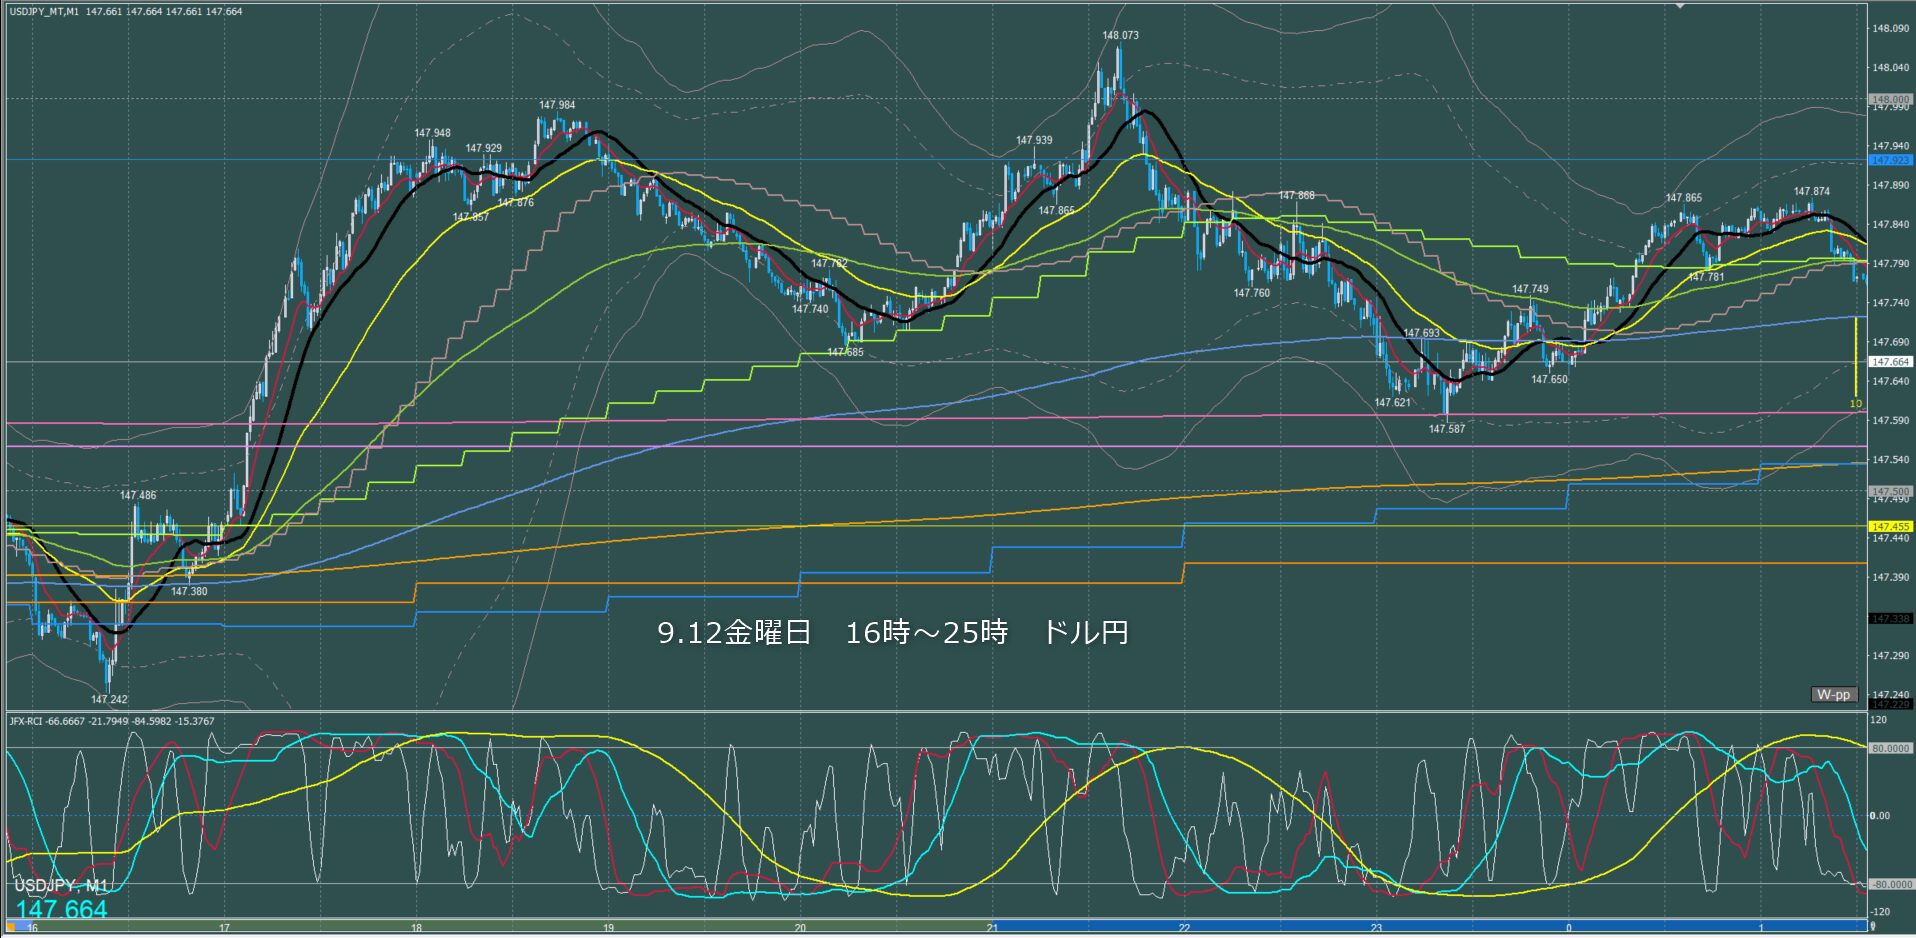Click the 147.587 swing low label
Screen dimensions: 1916x938
pyautogui.click(x=1446, y=429)
